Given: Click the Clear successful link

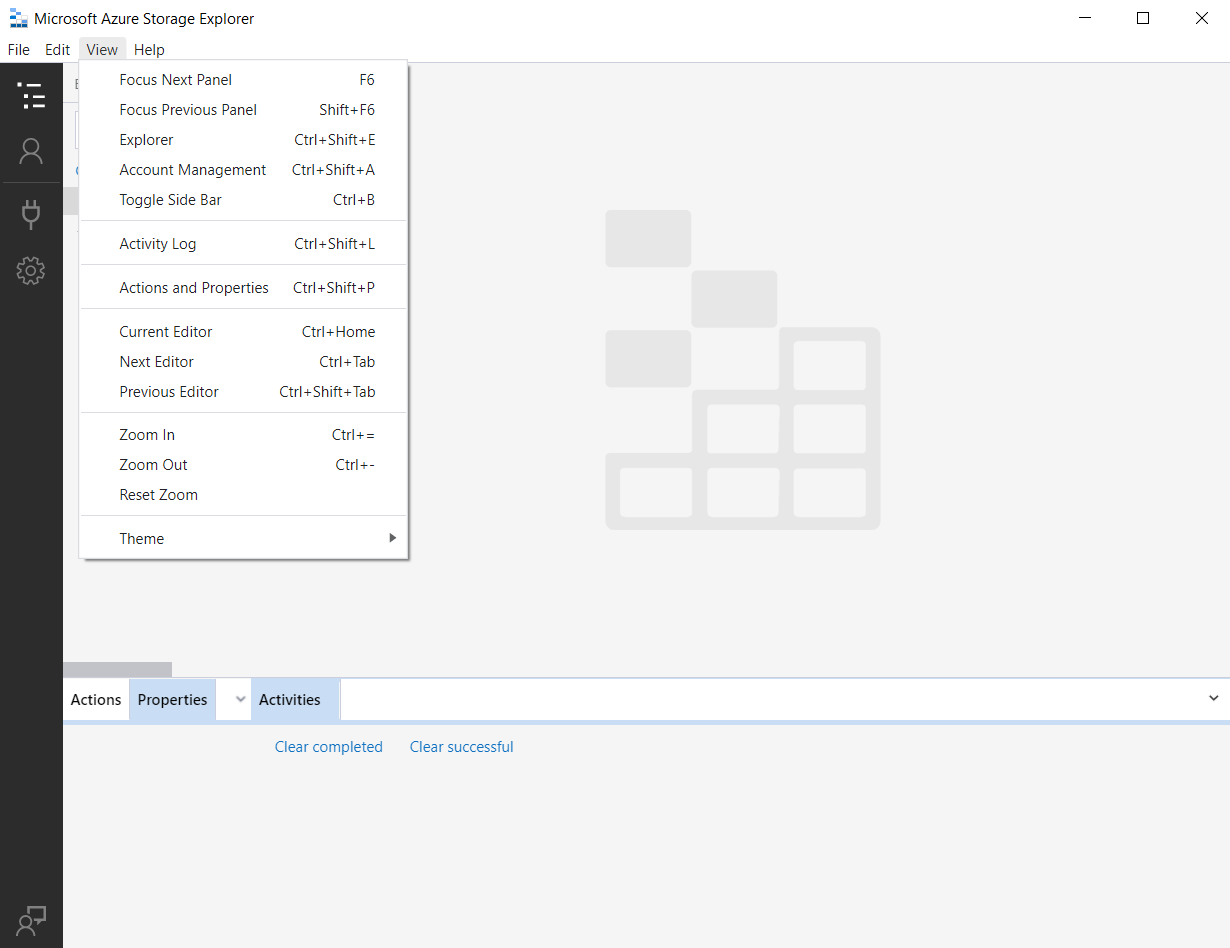Looking at the screenshot, I should click(461, 746).
